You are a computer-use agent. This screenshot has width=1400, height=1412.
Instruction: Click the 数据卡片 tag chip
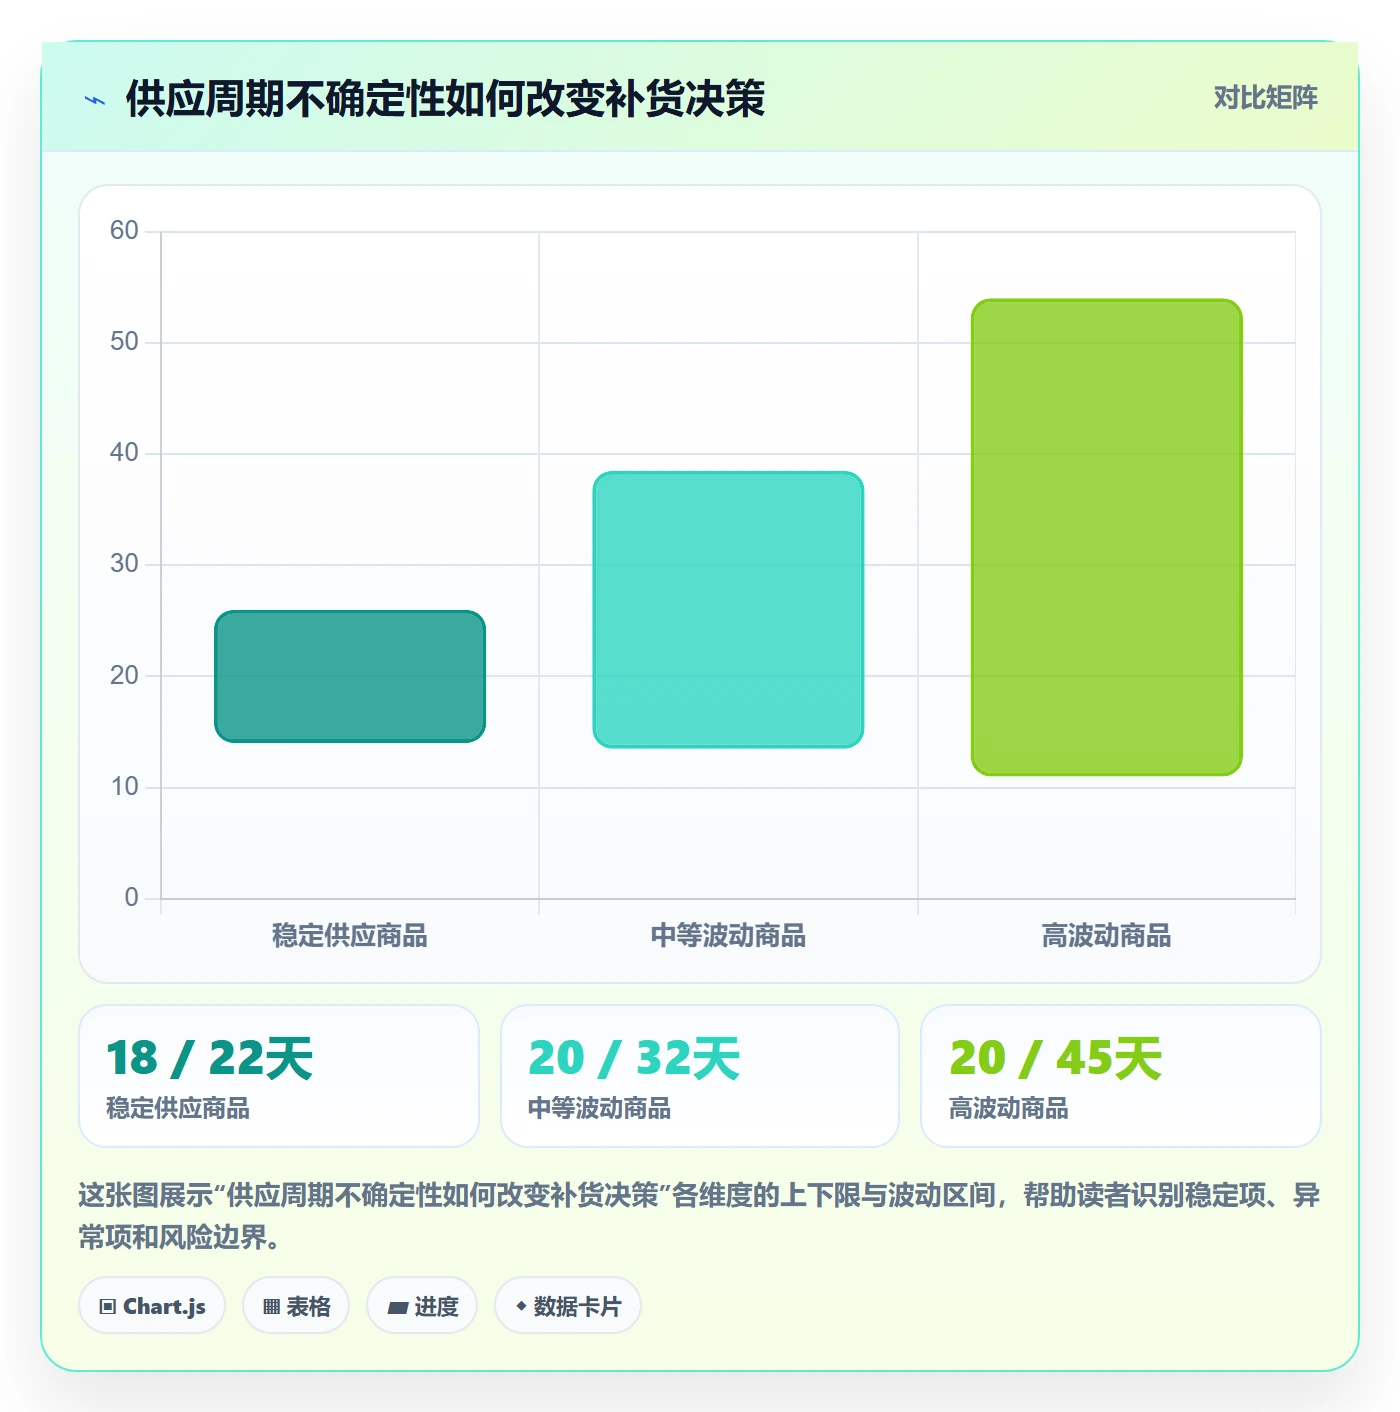tap(568, 1306)
